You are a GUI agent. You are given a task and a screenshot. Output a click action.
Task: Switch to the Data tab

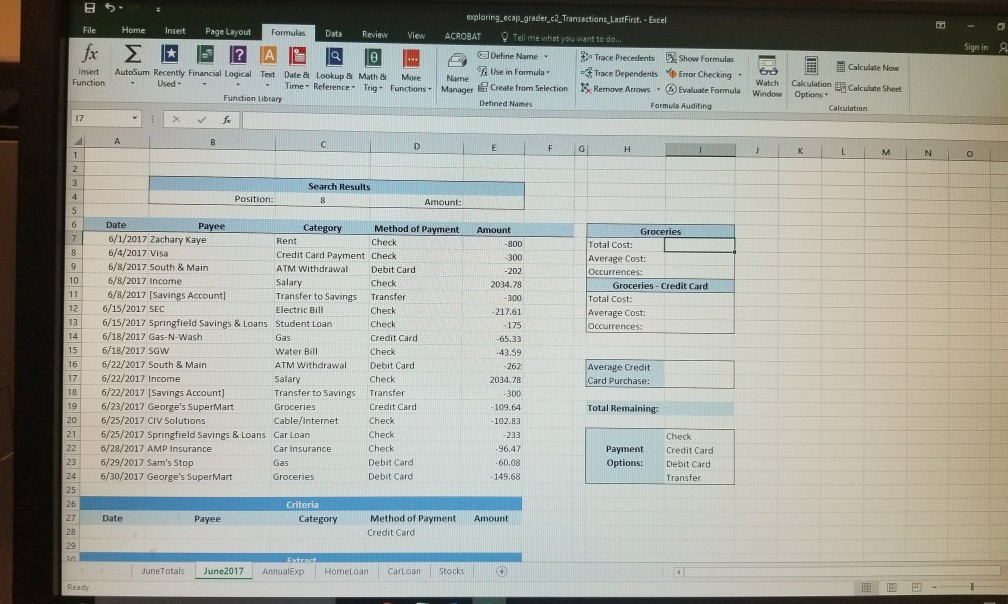[x=333, y=33]
